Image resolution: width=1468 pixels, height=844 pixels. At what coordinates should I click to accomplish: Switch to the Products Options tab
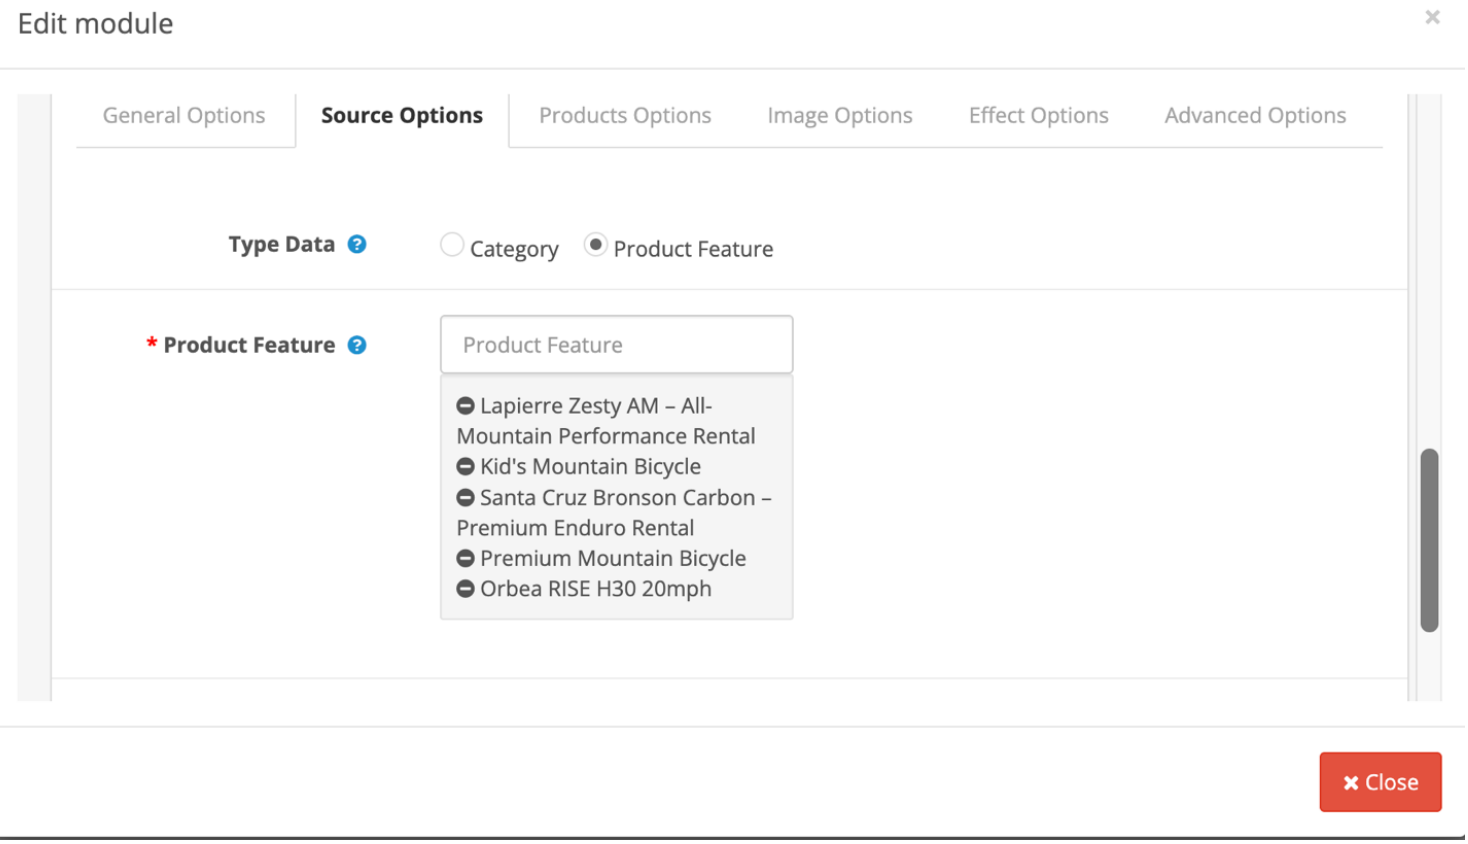pyautogui.click(x=625, y=116)
